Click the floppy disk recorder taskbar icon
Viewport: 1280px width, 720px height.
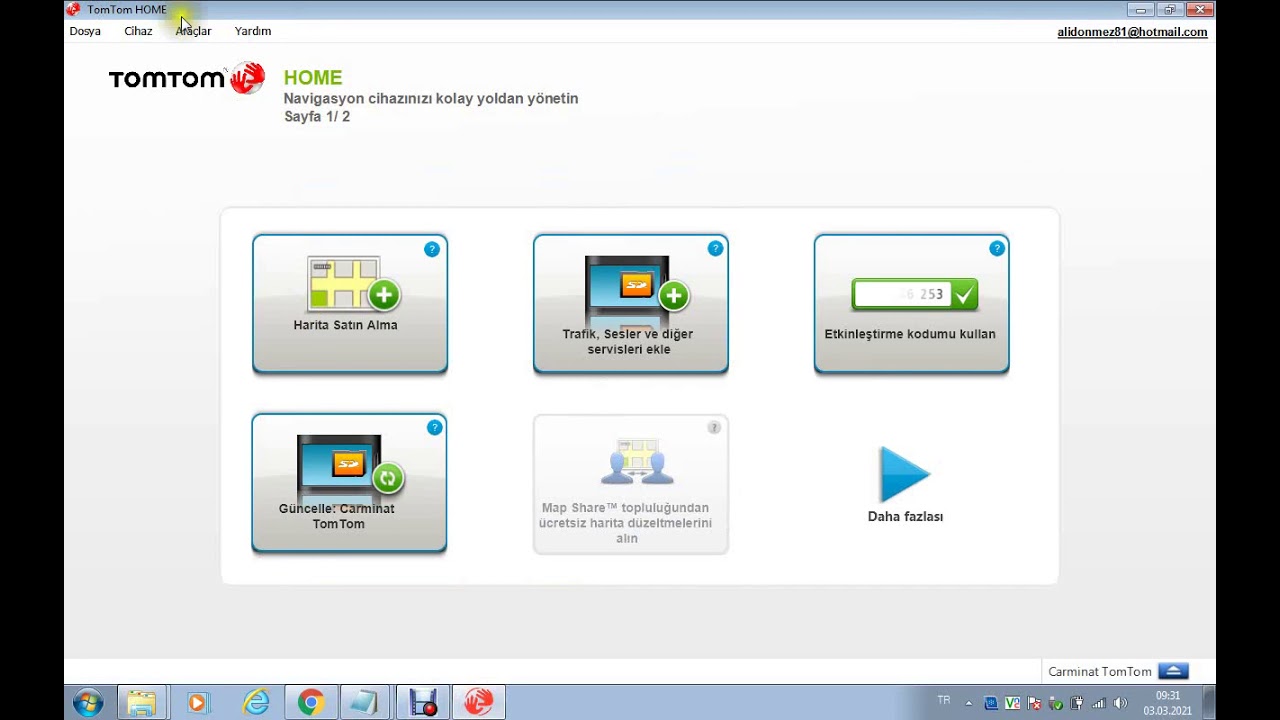(x=423, y=703)
